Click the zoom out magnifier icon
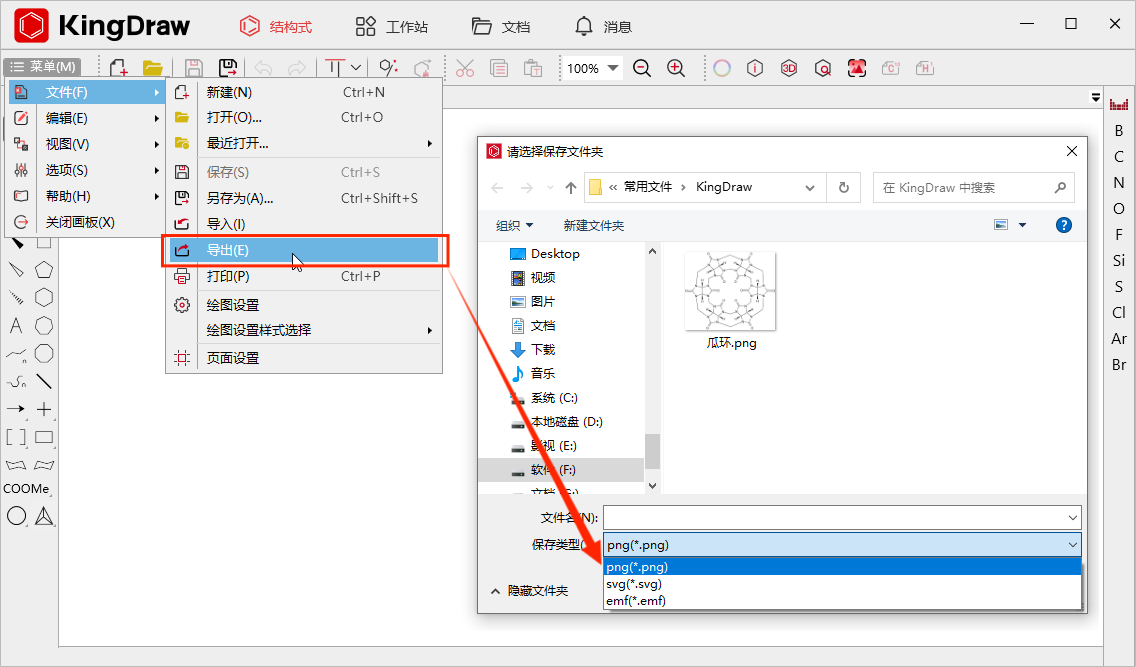Viewport: 1136px width, 667px height. 641,68
